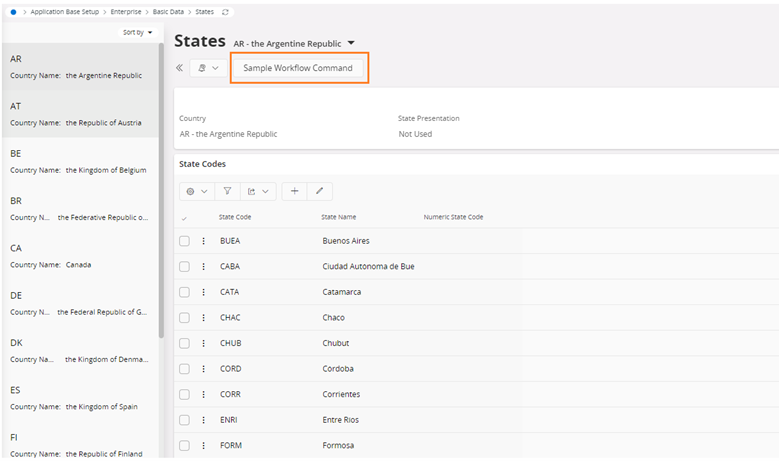Add a new state code with plus icon

(x=294, y=191)
